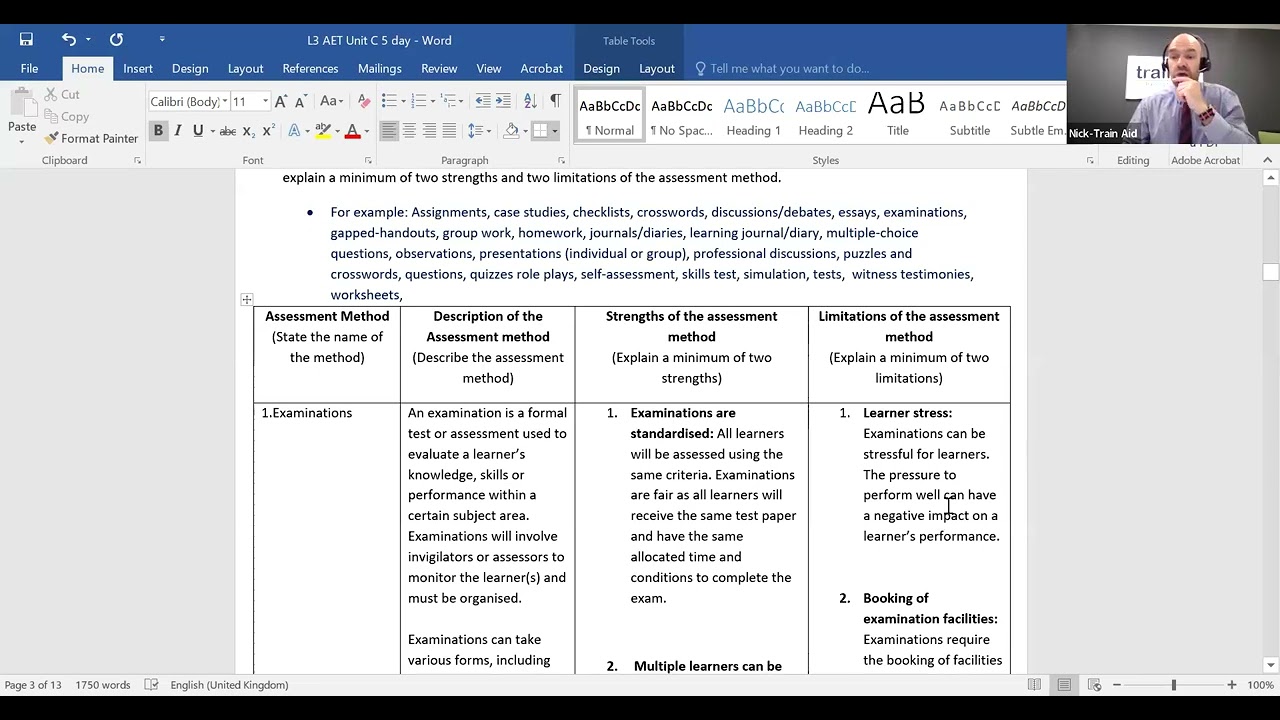Switch to Read Mode view
The image size is (1280, 720).
tap(1034, 685)
